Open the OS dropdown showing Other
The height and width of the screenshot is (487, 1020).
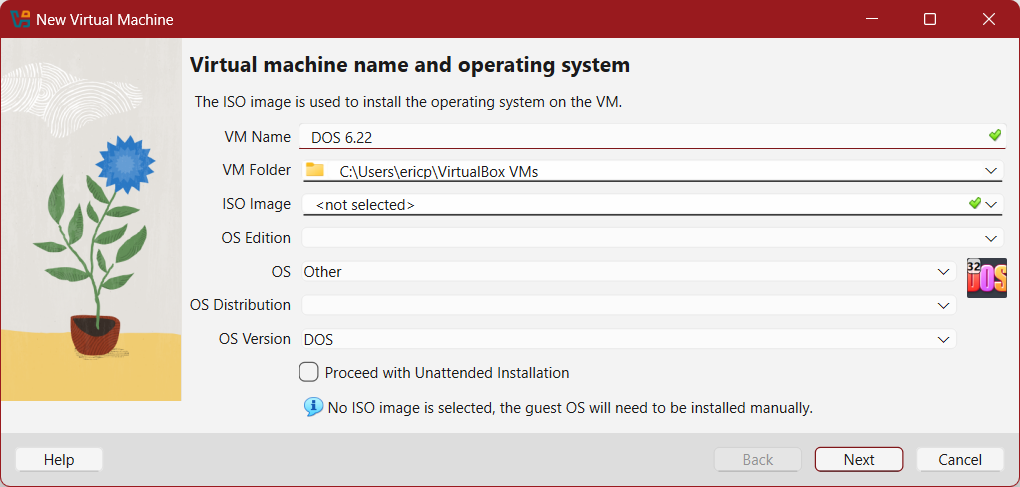pos(943,271)
